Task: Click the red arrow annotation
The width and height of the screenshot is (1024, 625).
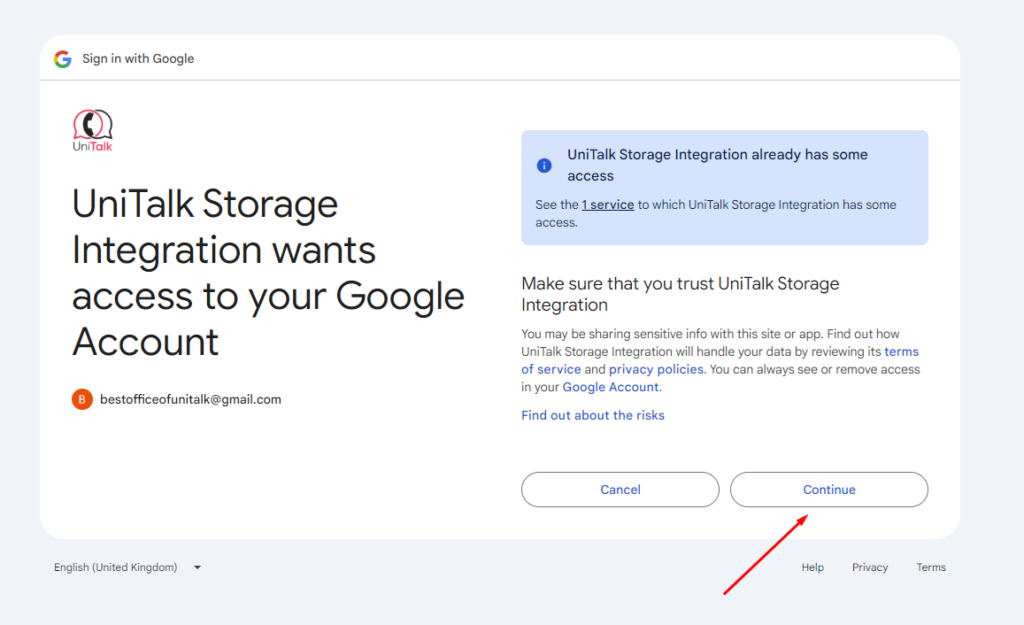Action: [x=765, y=555]
